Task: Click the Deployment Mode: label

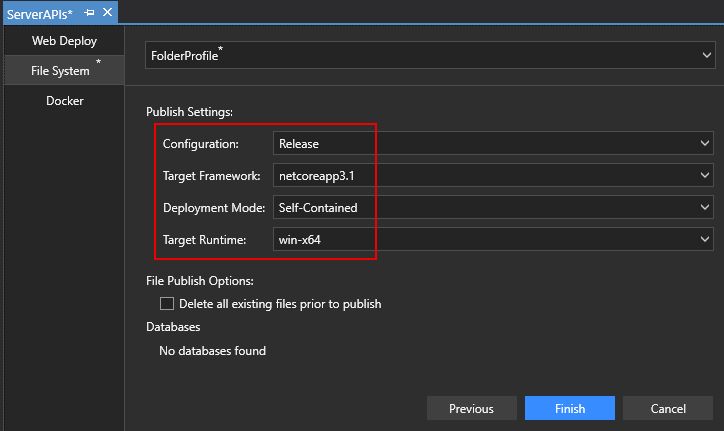Action: click(214, 208)
